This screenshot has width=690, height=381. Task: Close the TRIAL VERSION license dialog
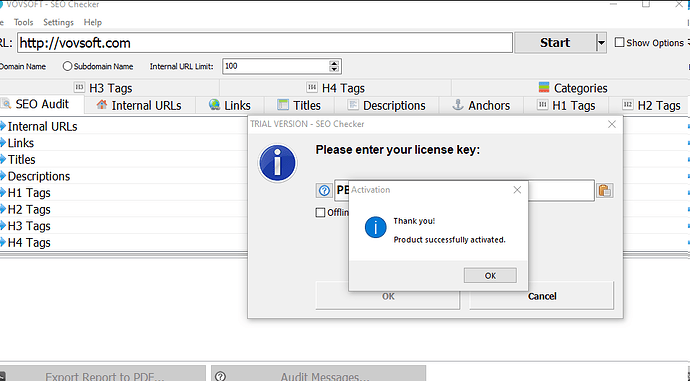[612, 124]
